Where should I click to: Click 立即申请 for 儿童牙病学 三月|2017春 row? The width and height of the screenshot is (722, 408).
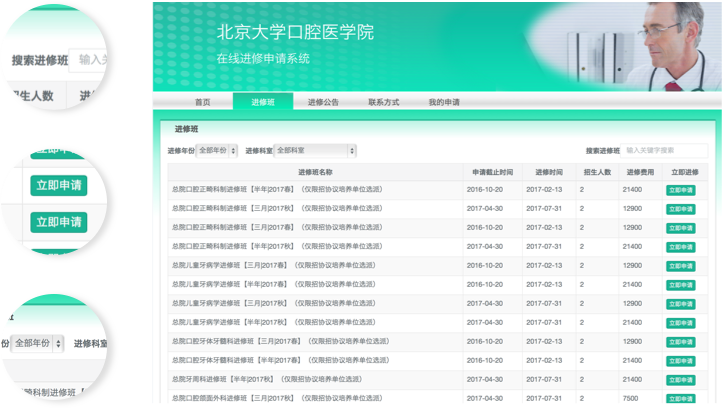[x=681, y=266]
